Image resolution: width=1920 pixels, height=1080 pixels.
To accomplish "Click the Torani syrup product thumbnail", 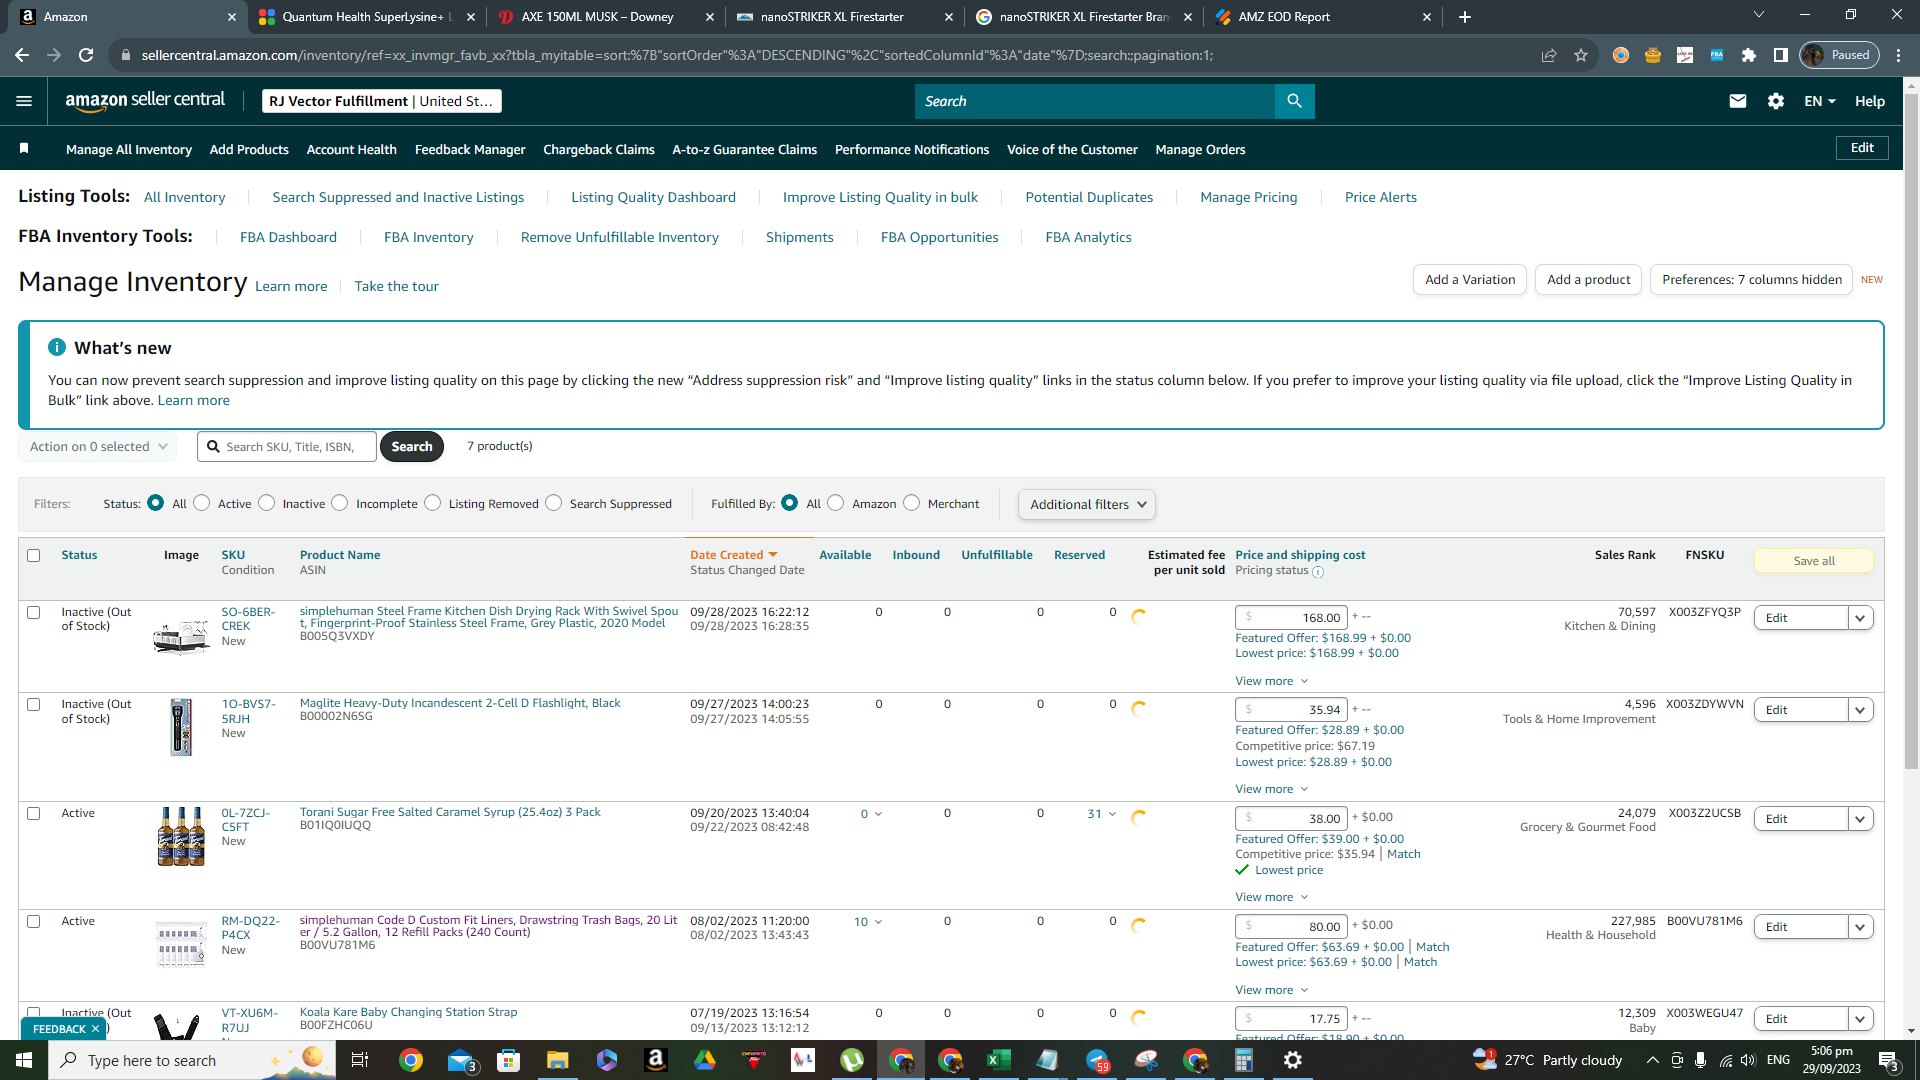I will [x=181, y=836].
